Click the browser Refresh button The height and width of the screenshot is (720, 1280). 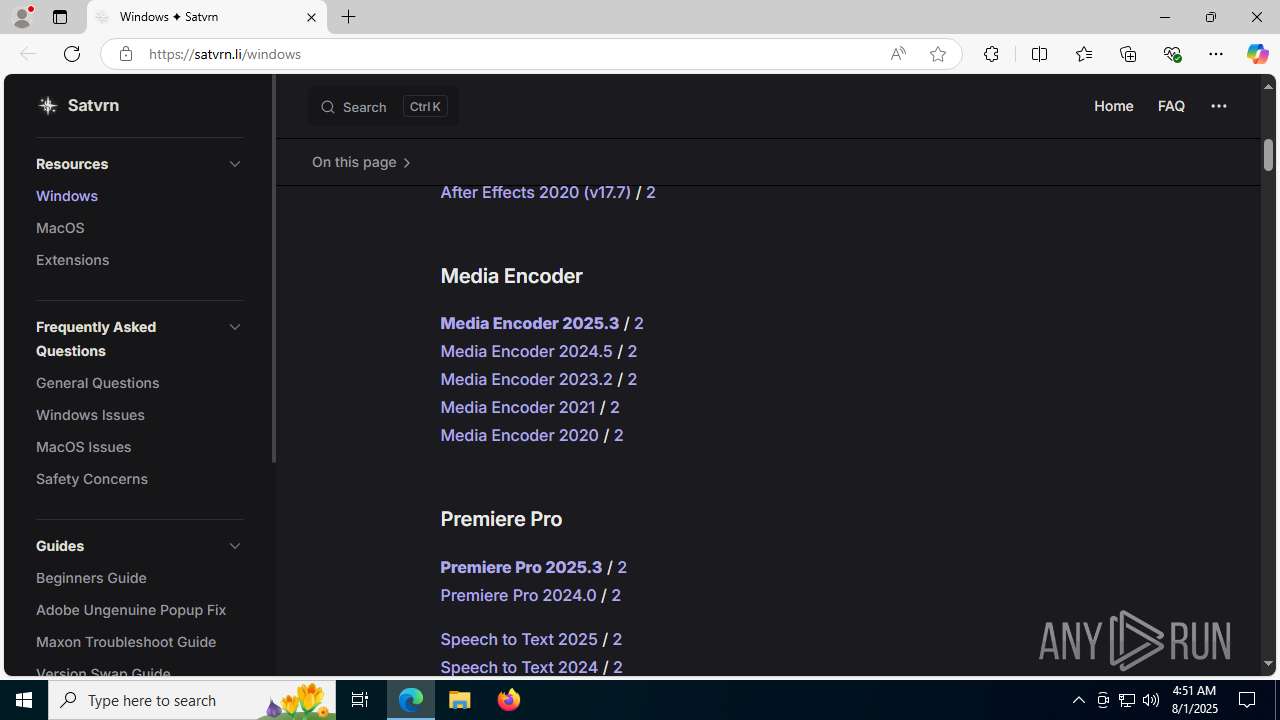(x=72, y=54)
